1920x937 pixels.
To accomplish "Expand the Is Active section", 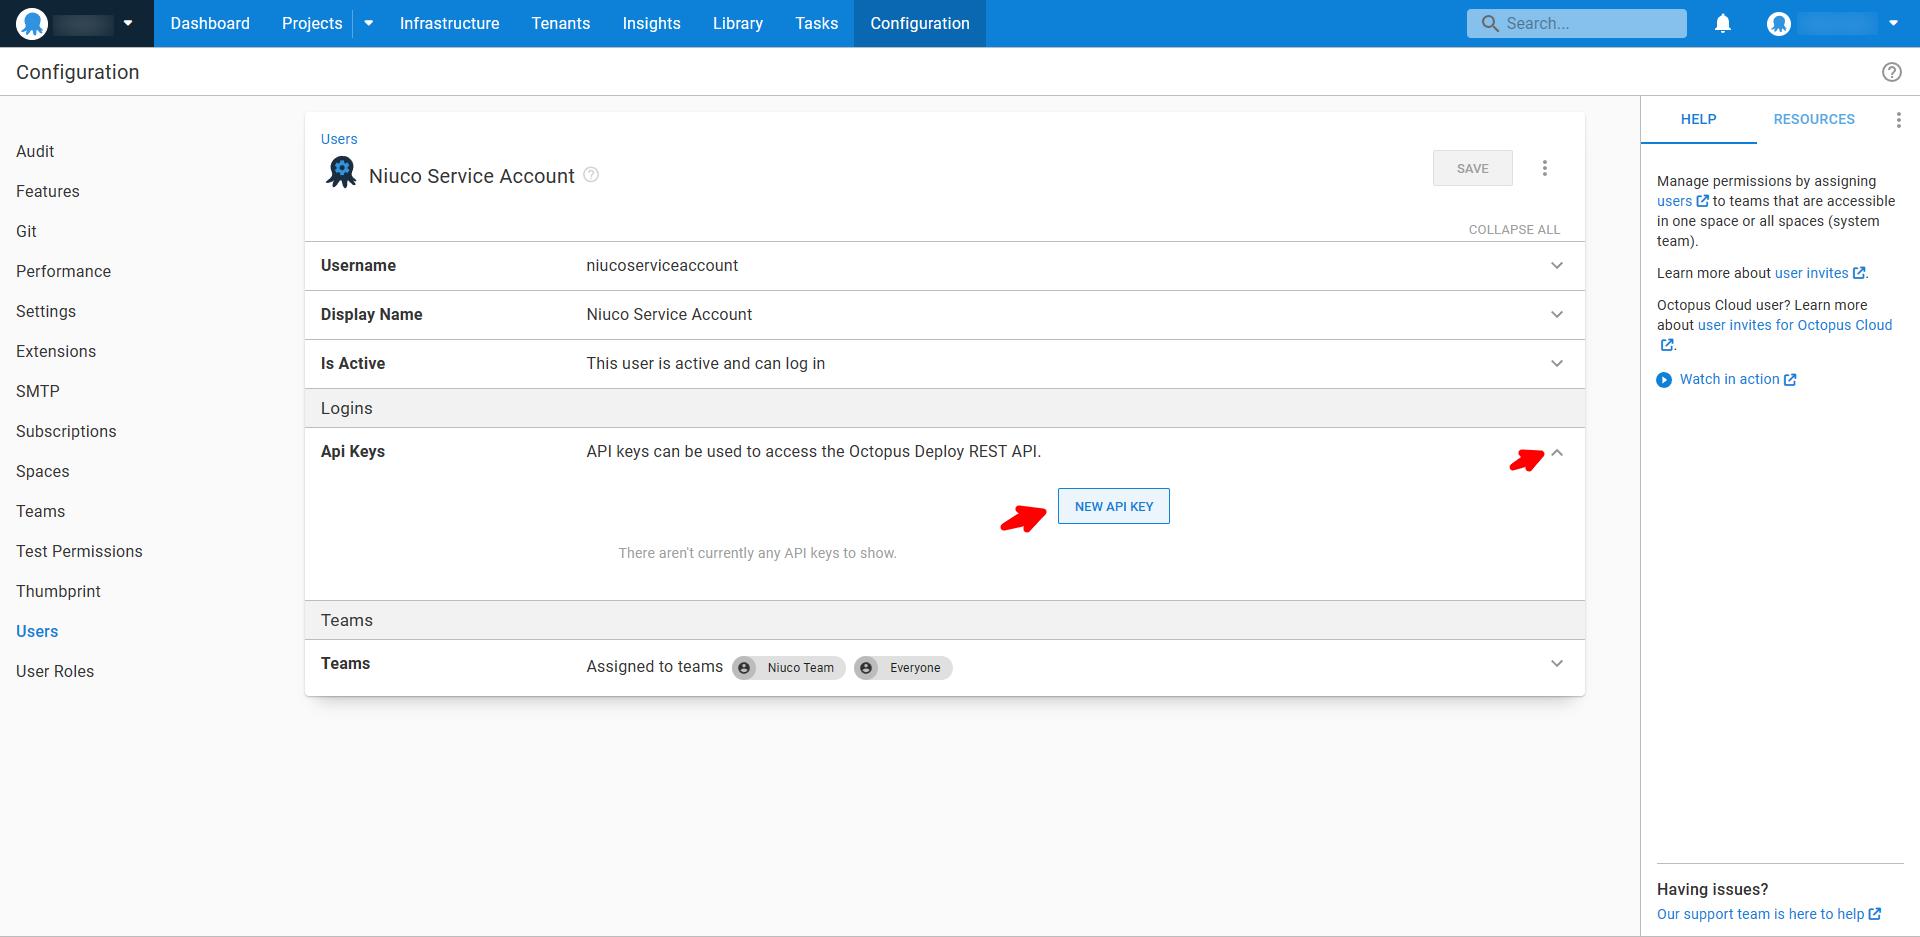I will [x=1557, y=364].
